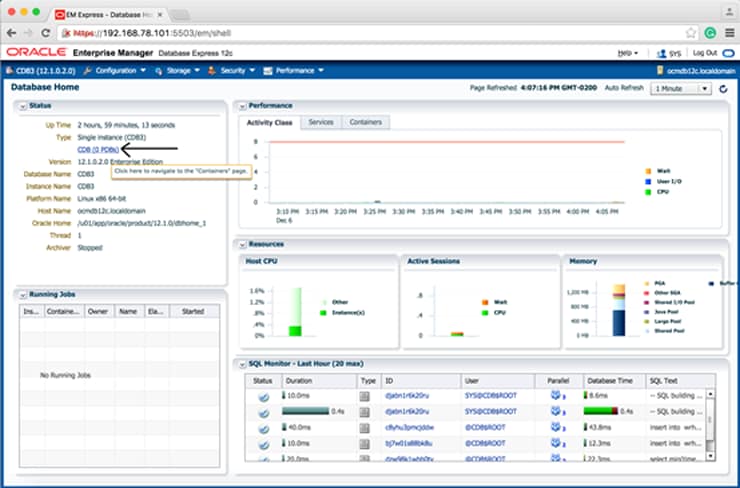Go back using the browser back arrow
This screenshot has width=740, height=488.
click(x=11, y=33)
